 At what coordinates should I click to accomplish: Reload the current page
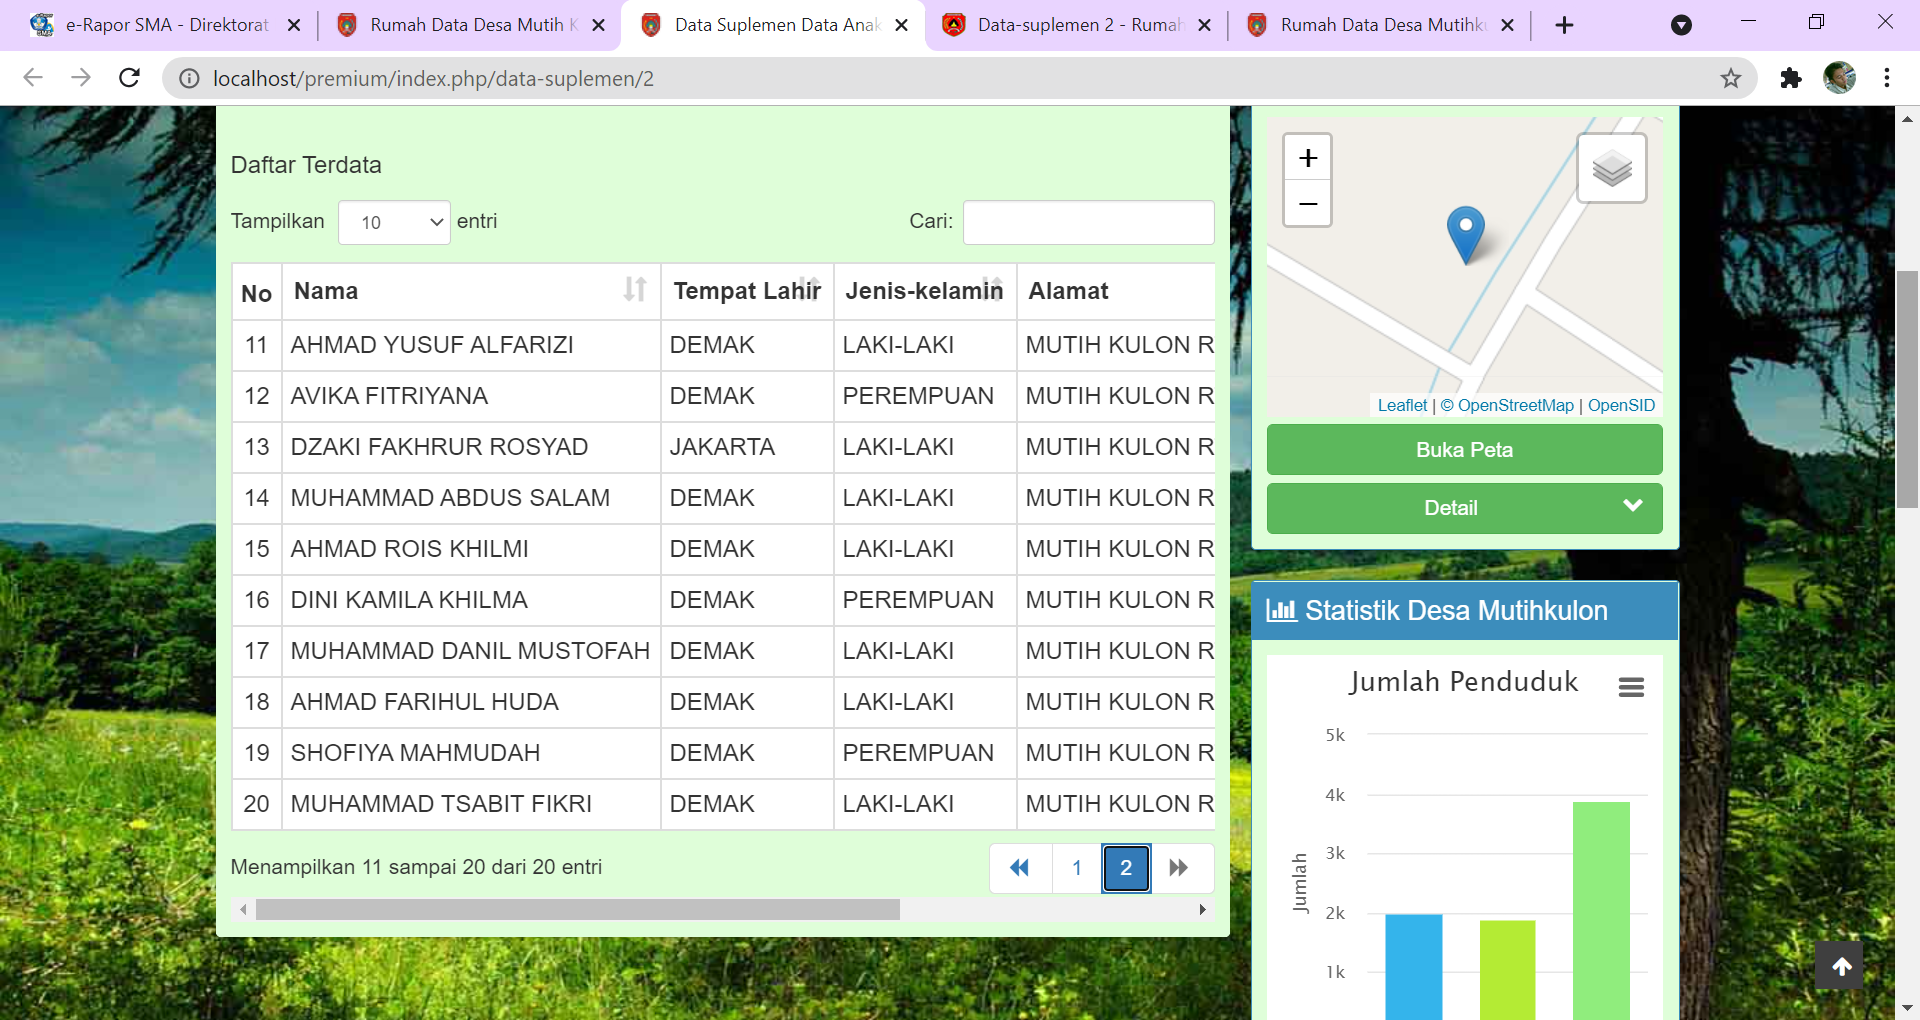click(x=129, y=78)
